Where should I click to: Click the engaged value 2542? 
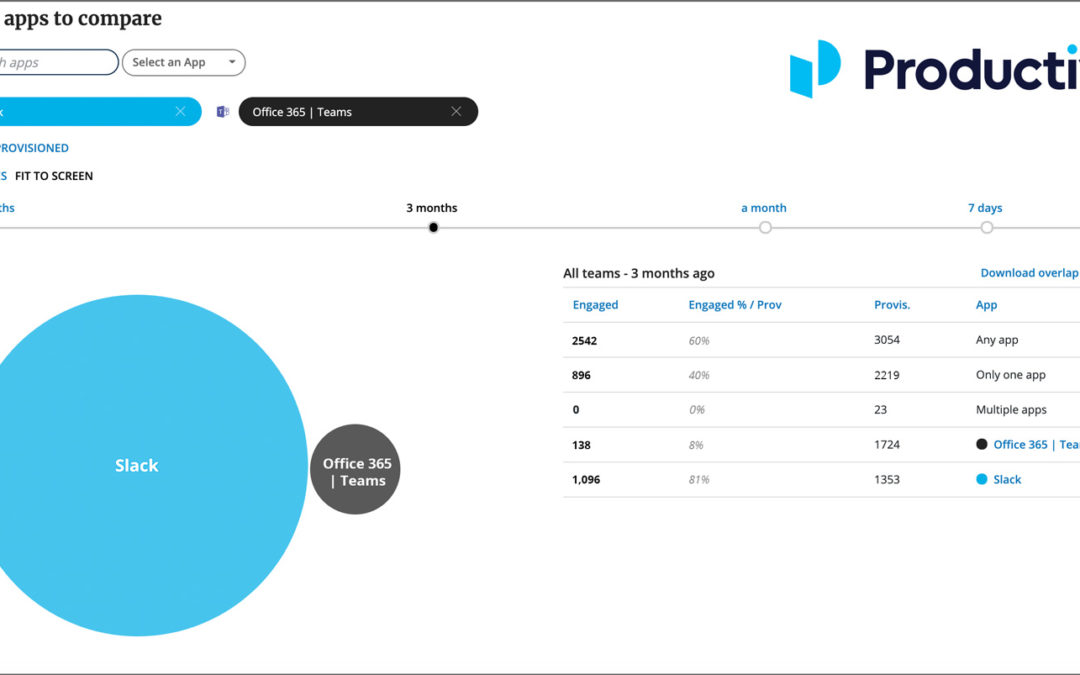(584, 340)
